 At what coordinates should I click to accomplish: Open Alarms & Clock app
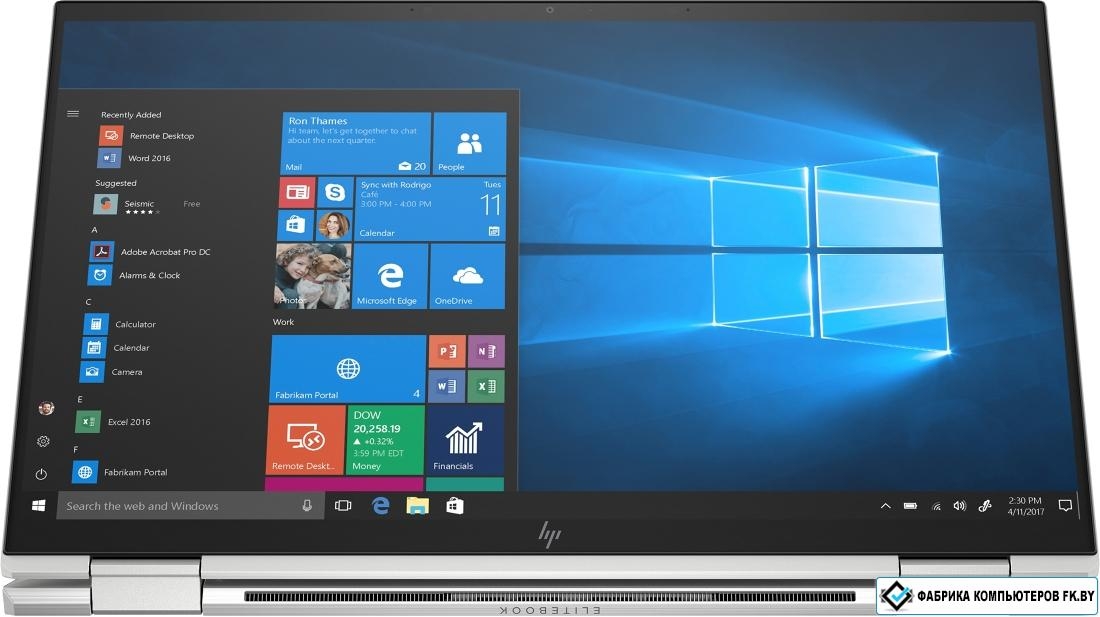(134, 276)
